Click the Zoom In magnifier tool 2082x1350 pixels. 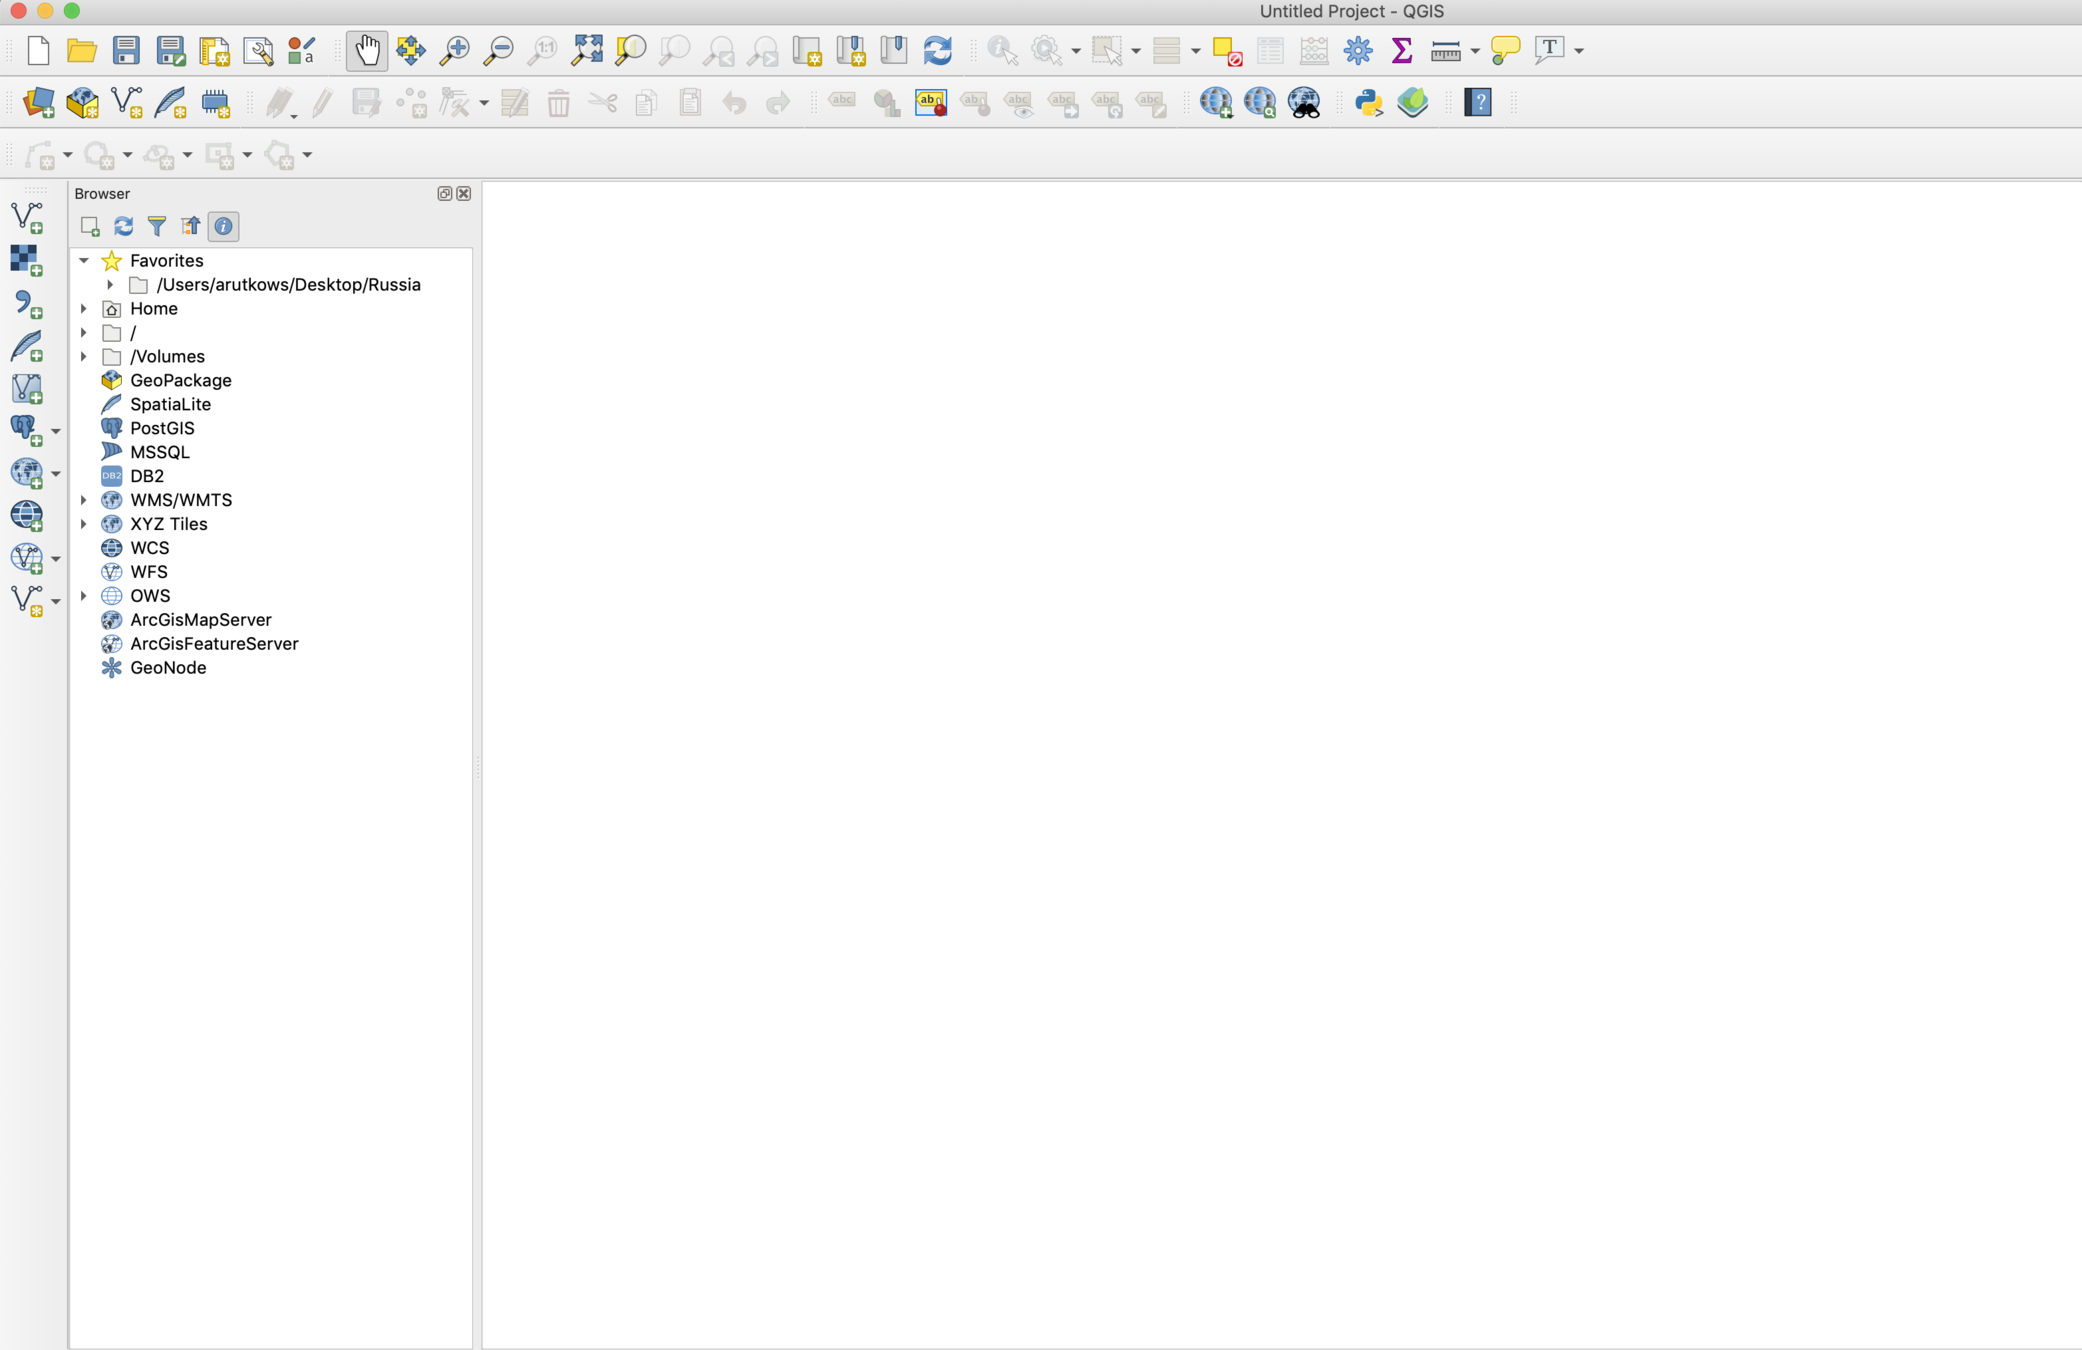pos(455,50)
